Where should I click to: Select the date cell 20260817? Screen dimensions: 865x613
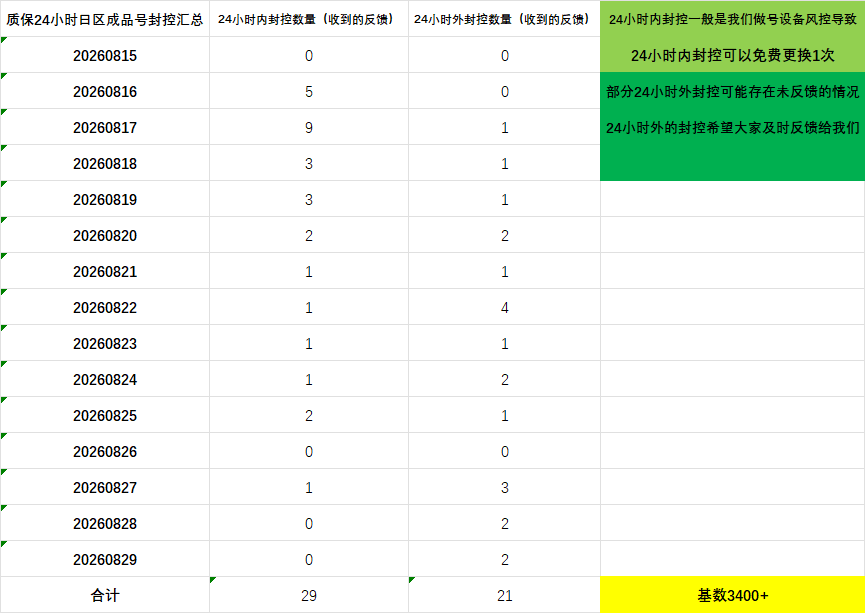(x=105, y=127)
